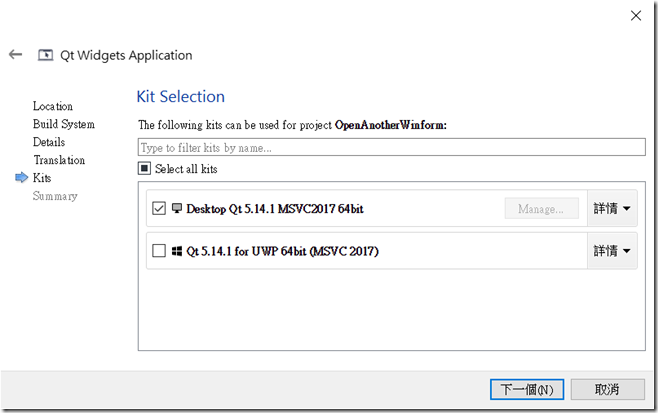The height and width of the screenshot is (413, 658).
Task: Click the Windows logo icon of UWP kit
Action: [177, 251]
